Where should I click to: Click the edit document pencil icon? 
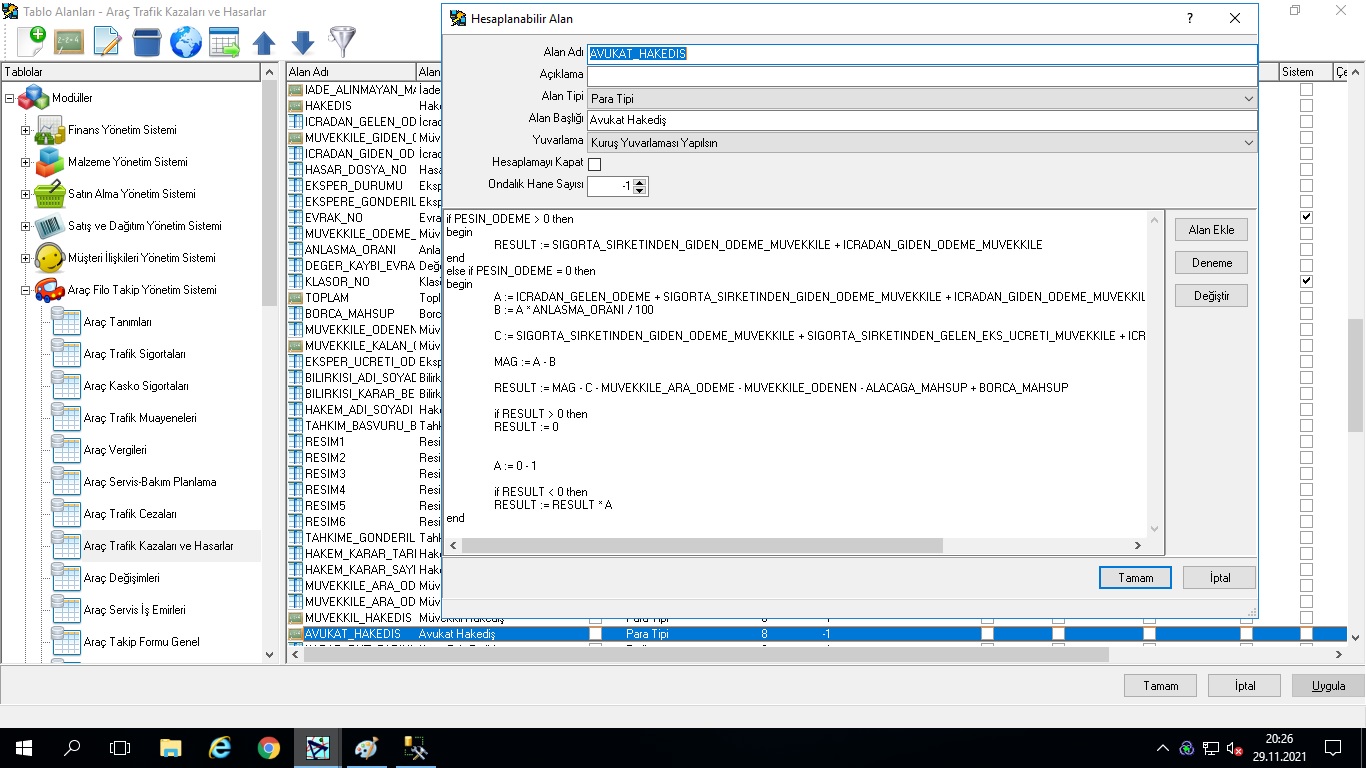107,41
